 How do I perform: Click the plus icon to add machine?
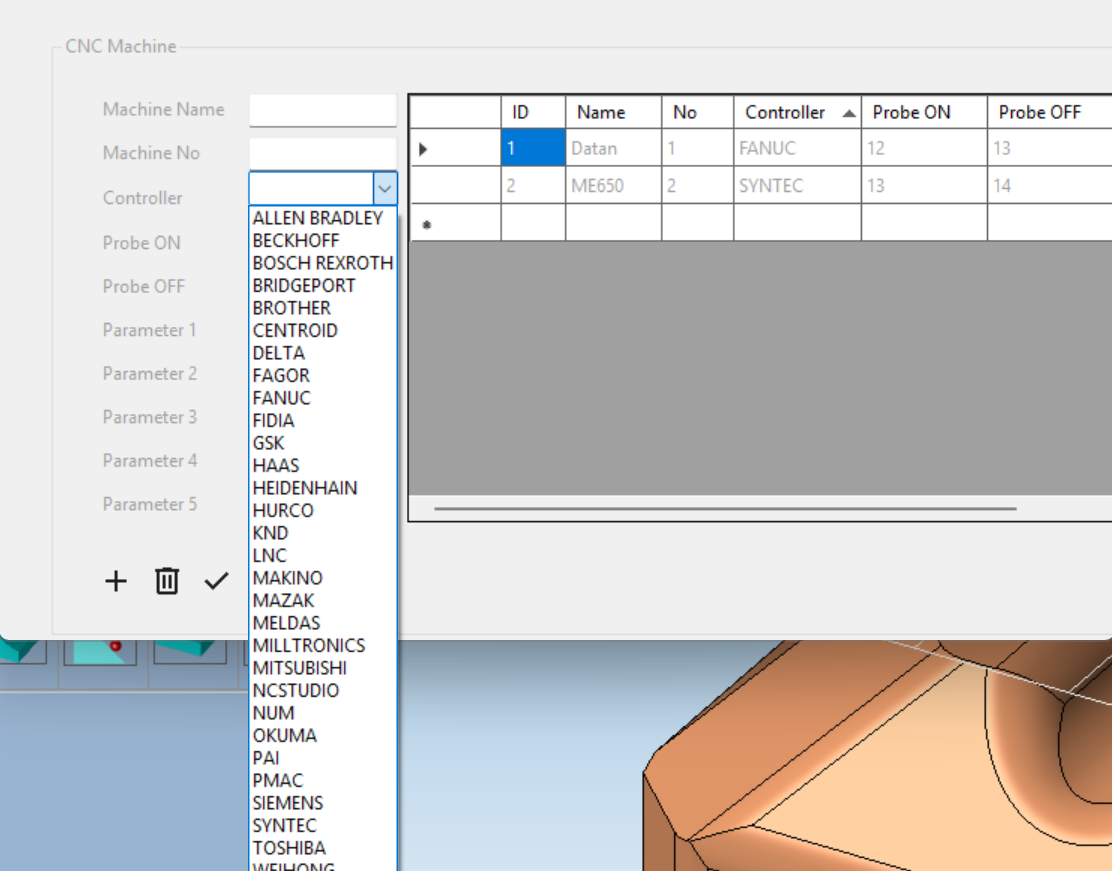116,581
